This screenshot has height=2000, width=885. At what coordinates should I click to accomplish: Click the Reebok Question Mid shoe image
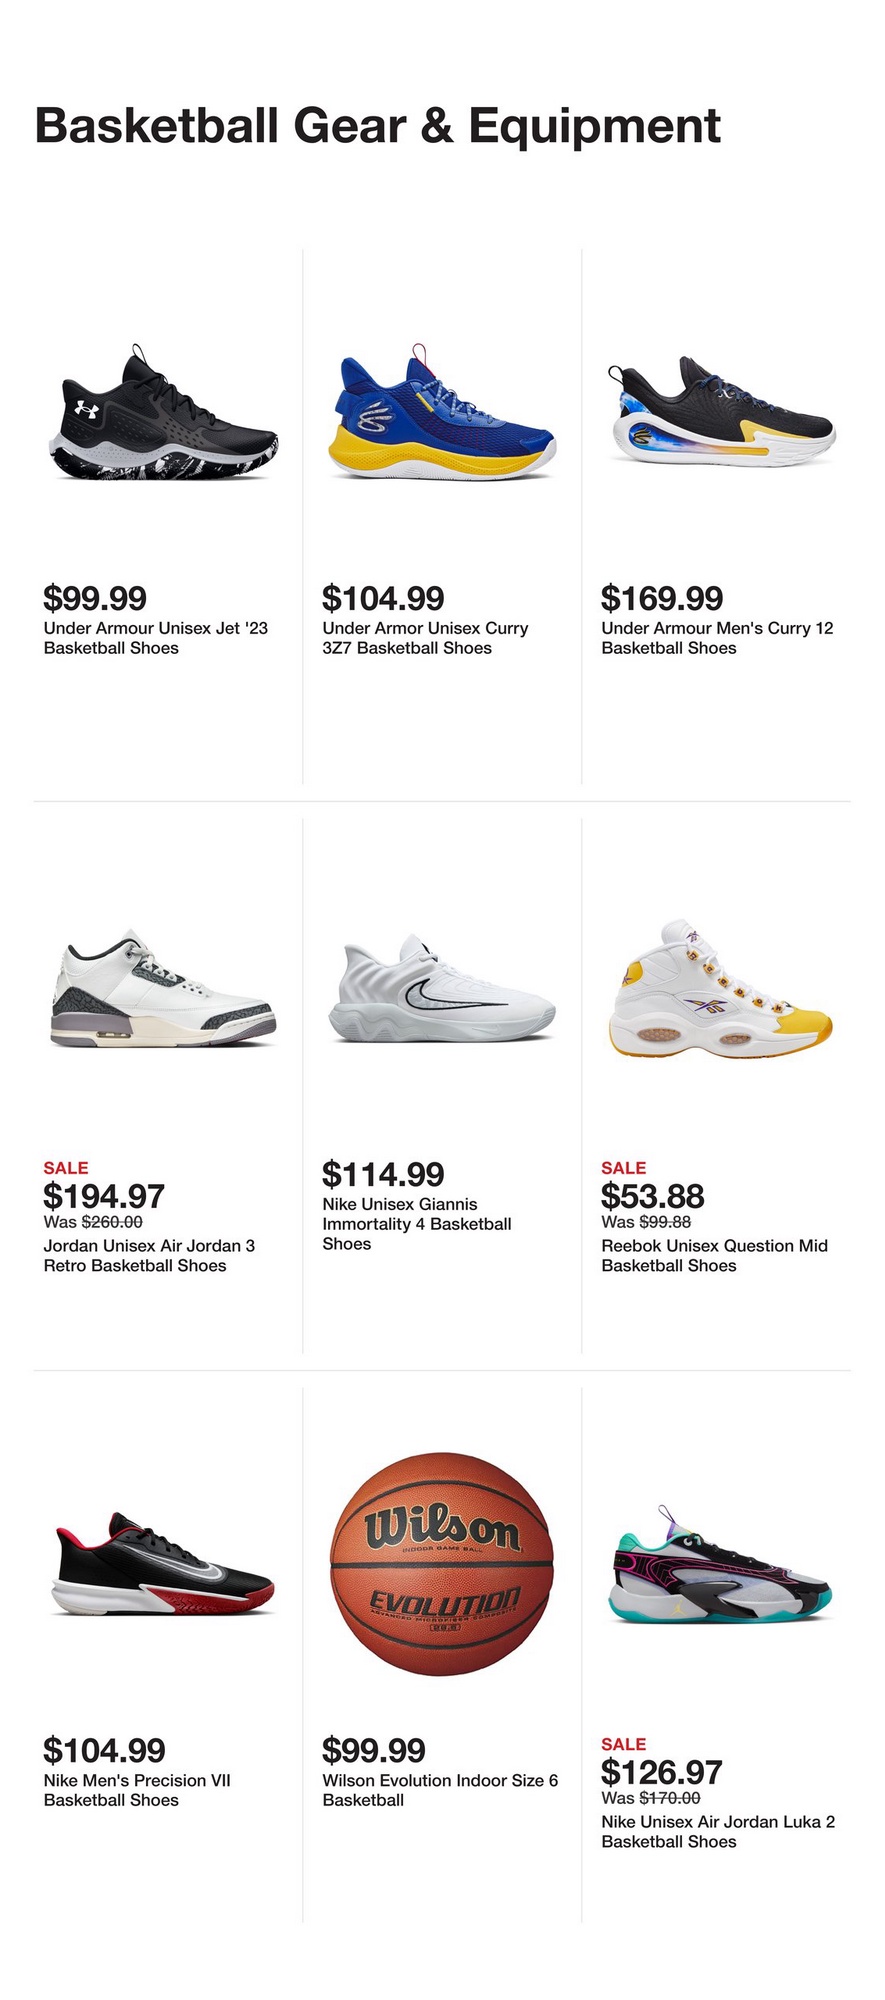click(x=720, y=990)
